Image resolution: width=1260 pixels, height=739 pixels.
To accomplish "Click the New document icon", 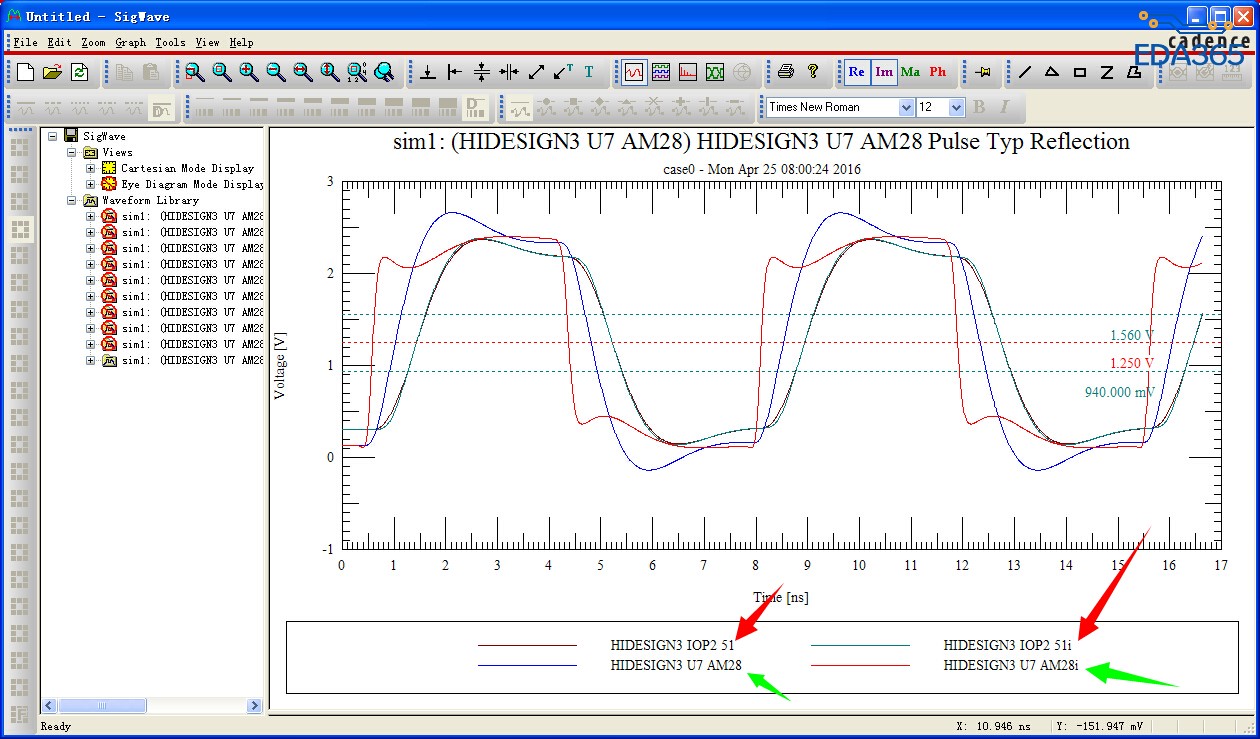I will tap(25, 72).
